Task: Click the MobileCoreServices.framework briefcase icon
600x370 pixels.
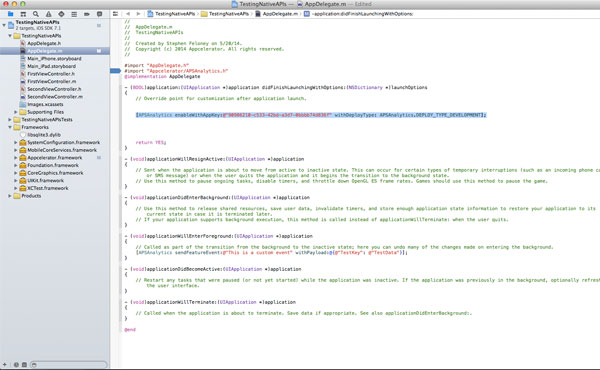Action: coord(23,150)
